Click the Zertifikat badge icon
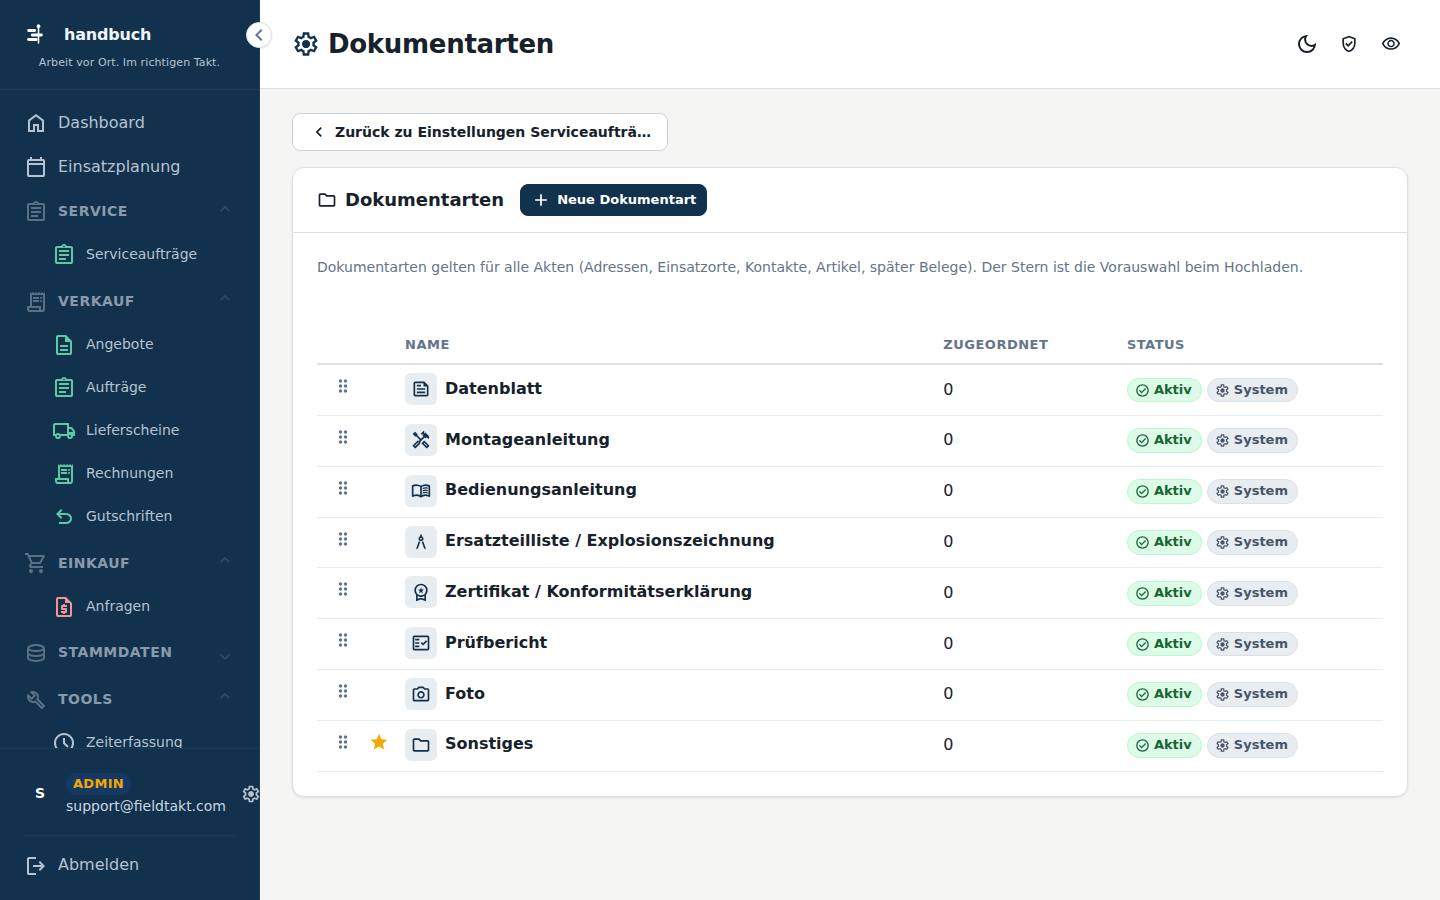The image size is (1440, 900). 421,592
